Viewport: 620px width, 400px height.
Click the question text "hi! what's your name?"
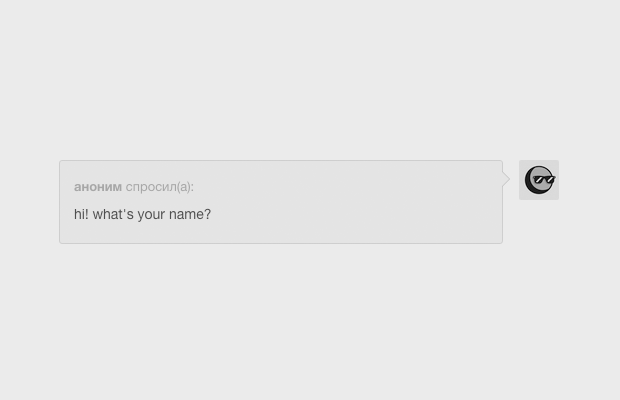tap(142, 214)
